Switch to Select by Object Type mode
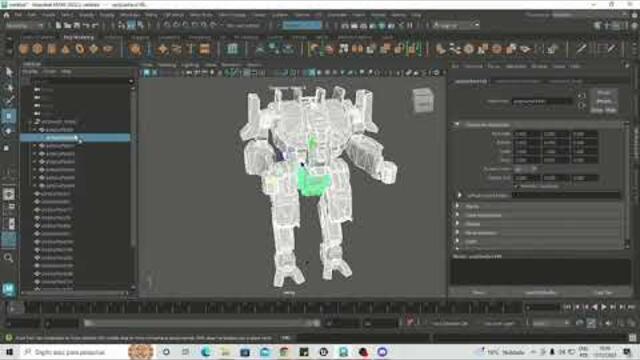 coord(131,25)
